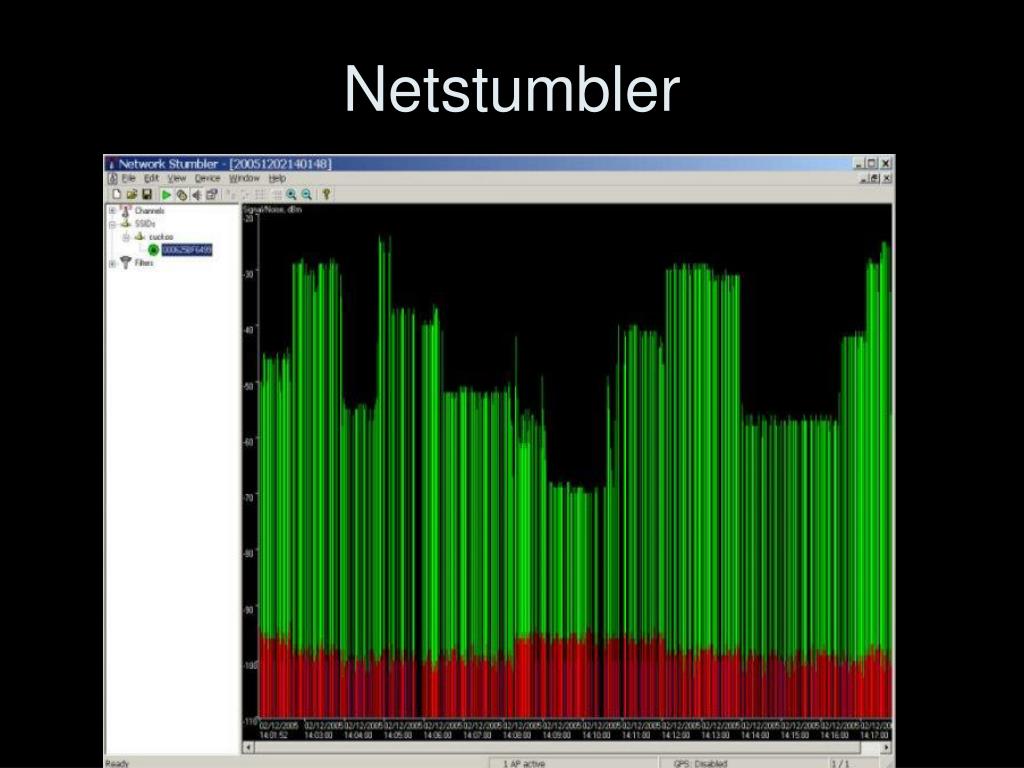Click the grayed Small Icons view button
The image size is (1024, 768).
(x=244, y=194)
